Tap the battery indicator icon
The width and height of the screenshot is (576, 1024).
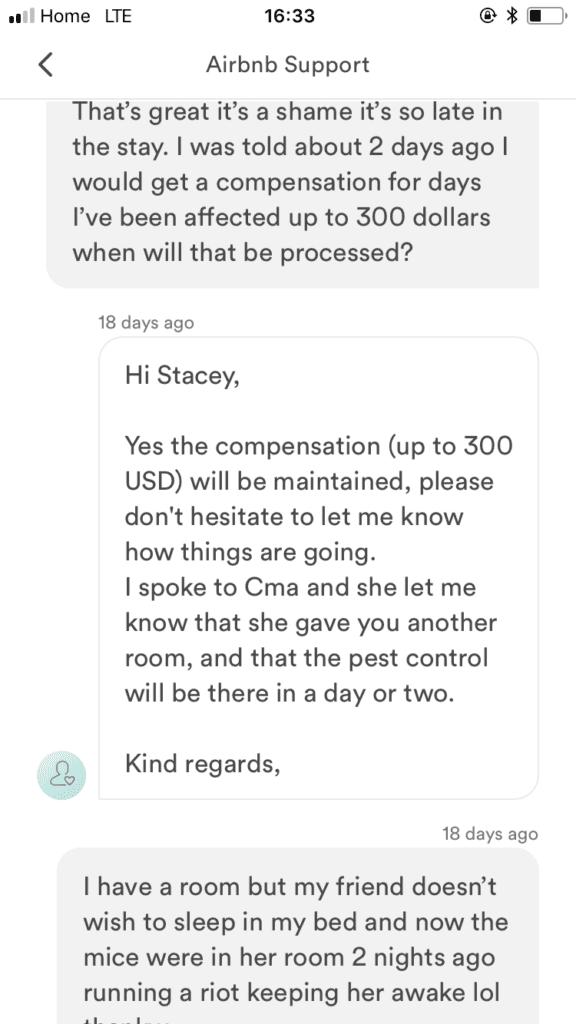click(547, 16)
